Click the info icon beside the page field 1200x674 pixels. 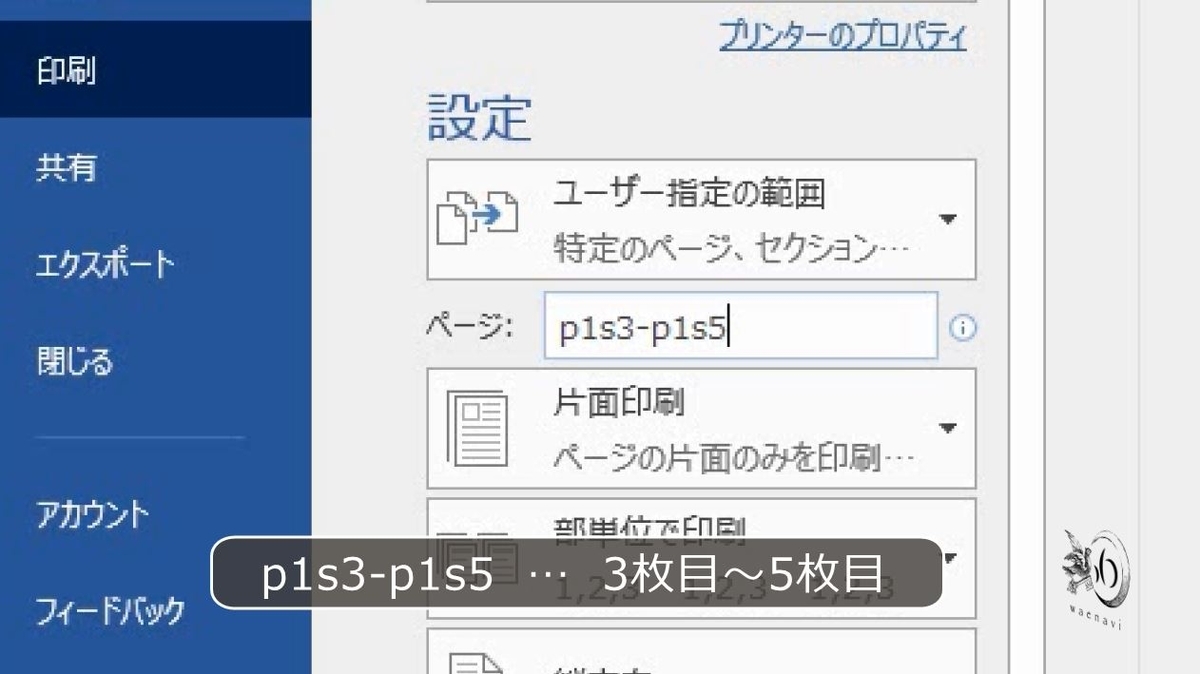963,327
